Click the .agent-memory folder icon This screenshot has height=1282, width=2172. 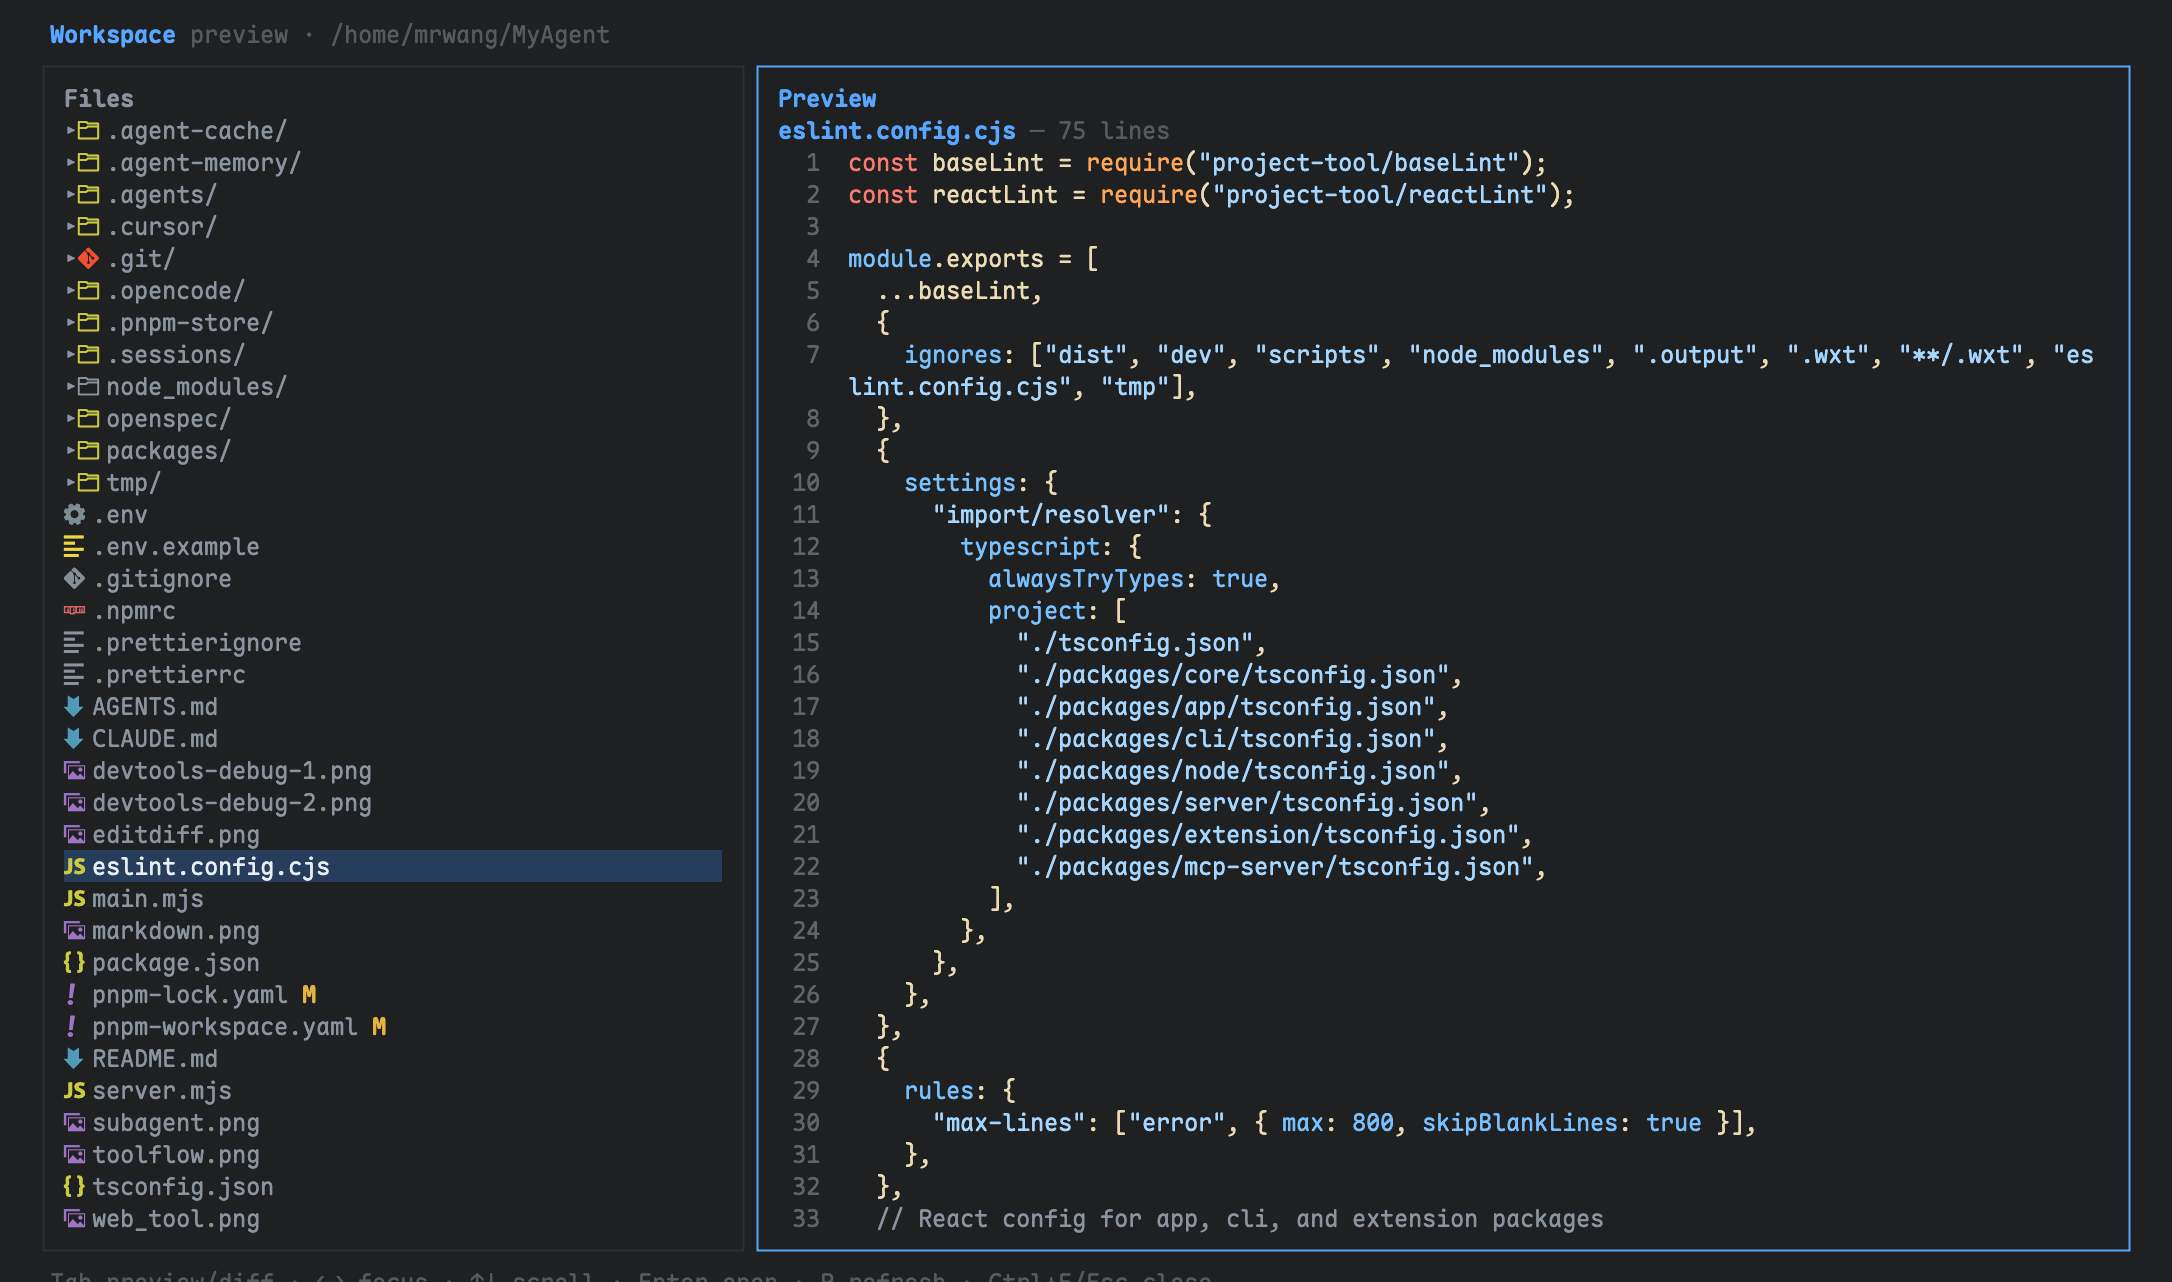click(x=89, y=163)
